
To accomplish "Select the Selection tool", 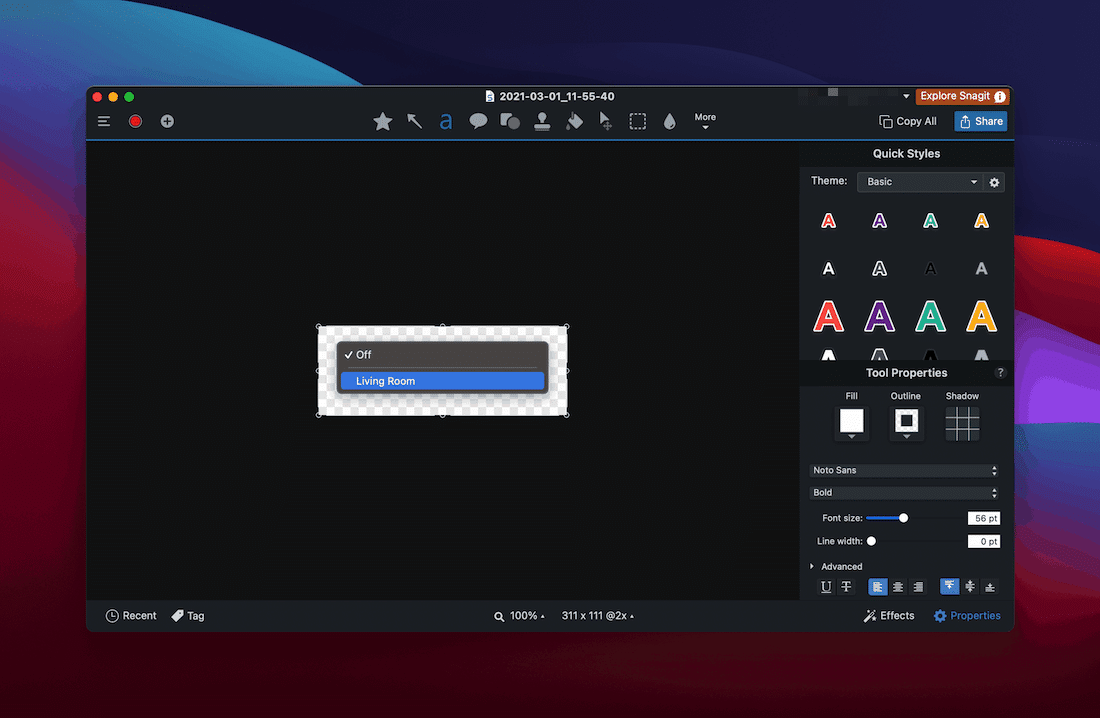I will click(637, 120).
